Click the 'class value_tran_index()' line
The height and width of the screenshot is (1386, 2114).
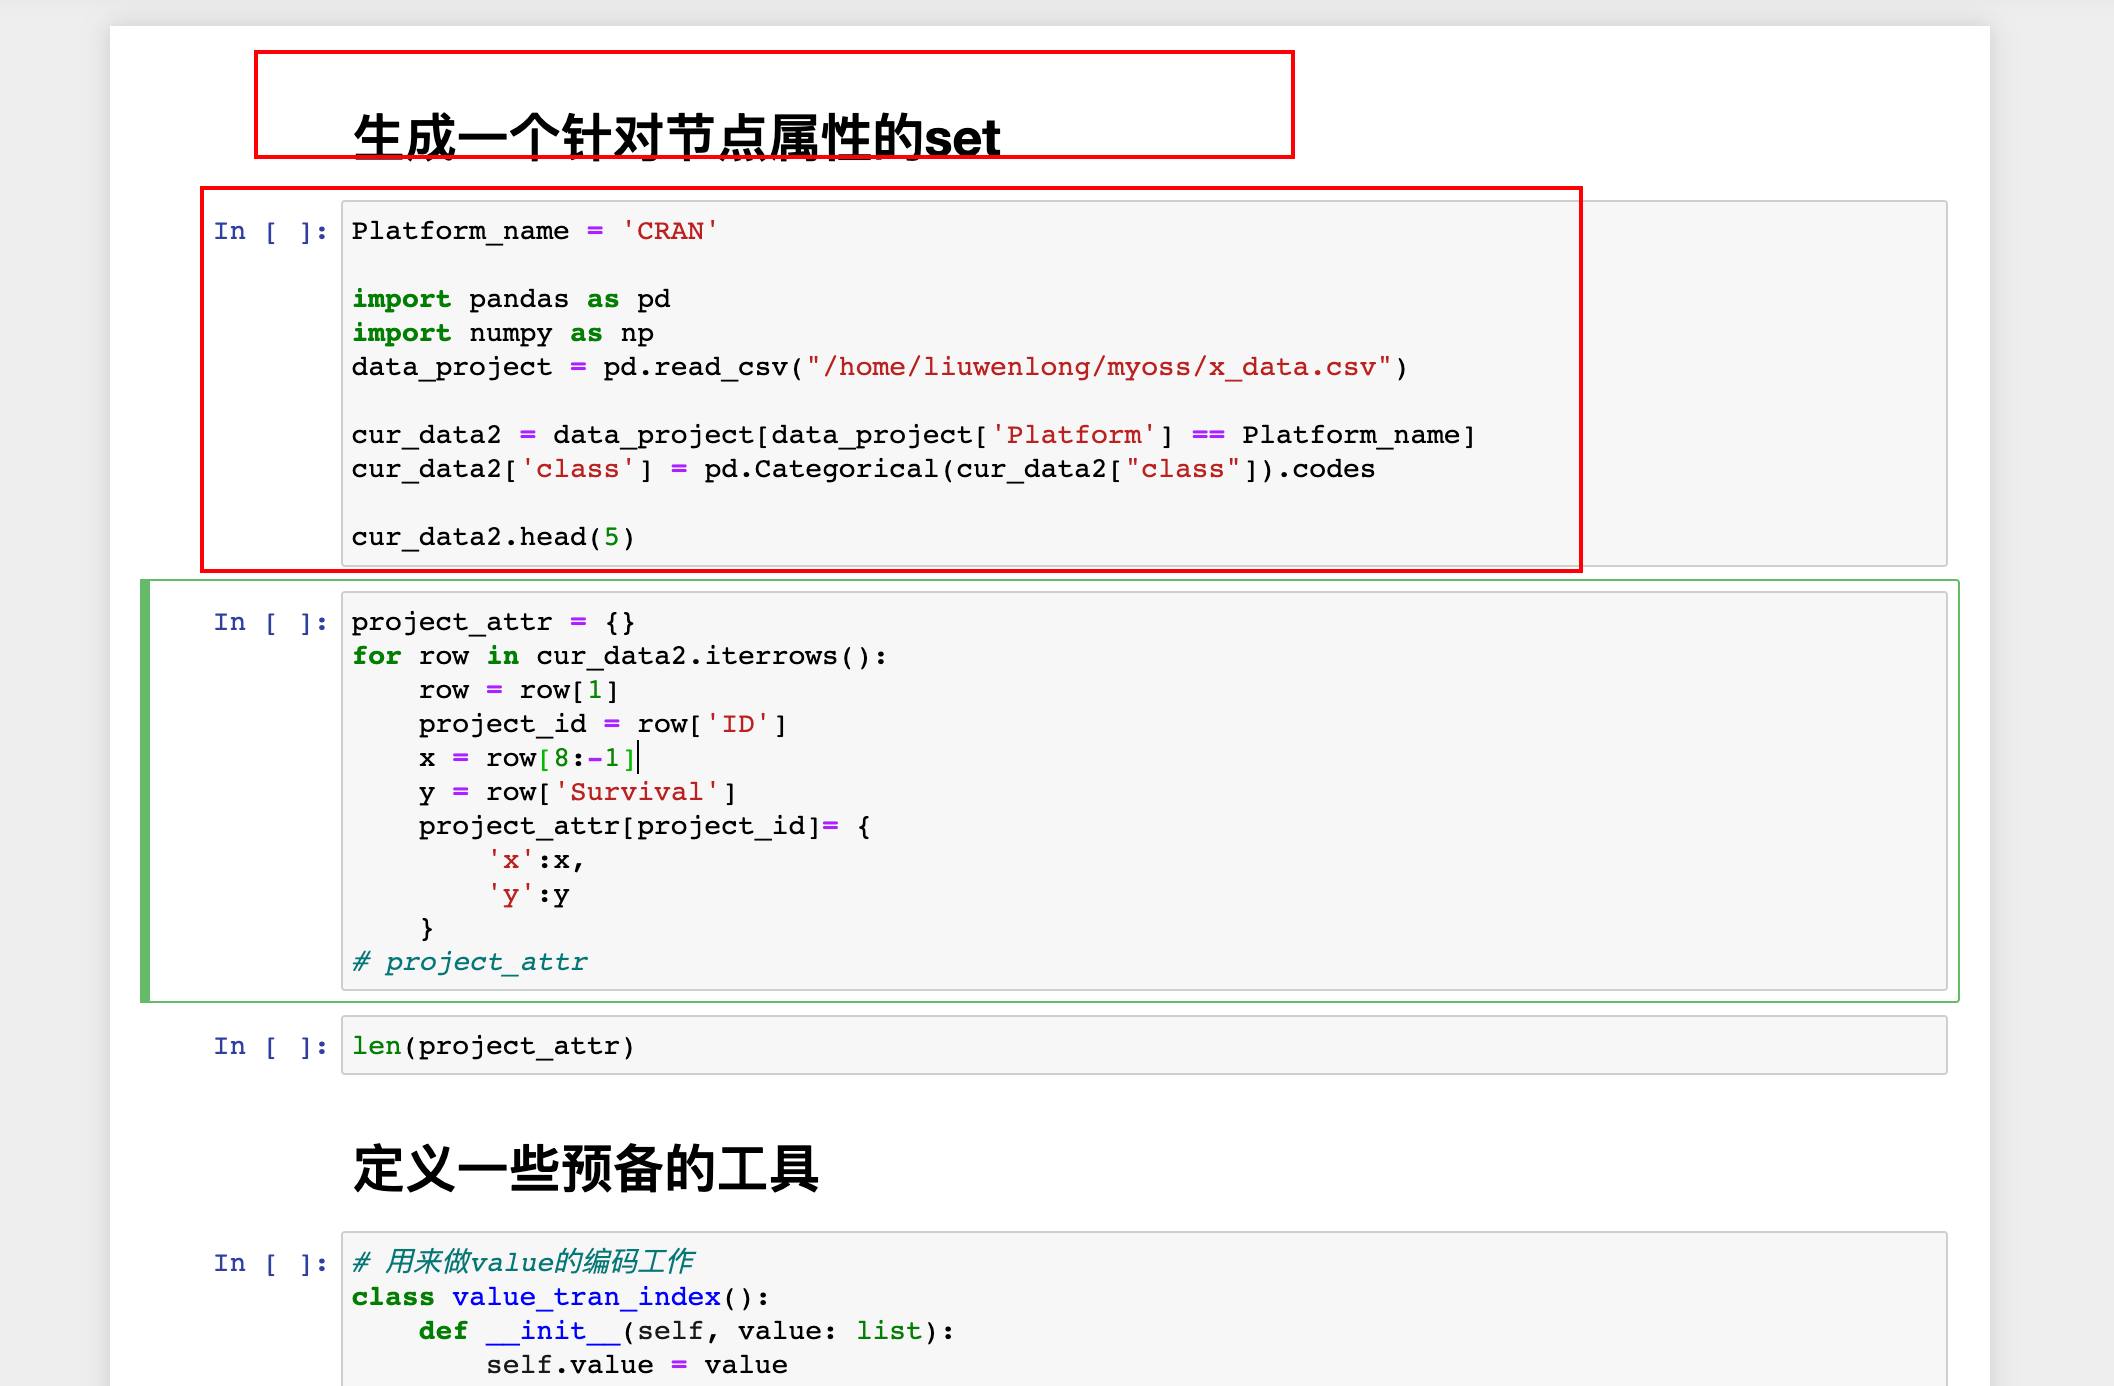(560, 1298)
